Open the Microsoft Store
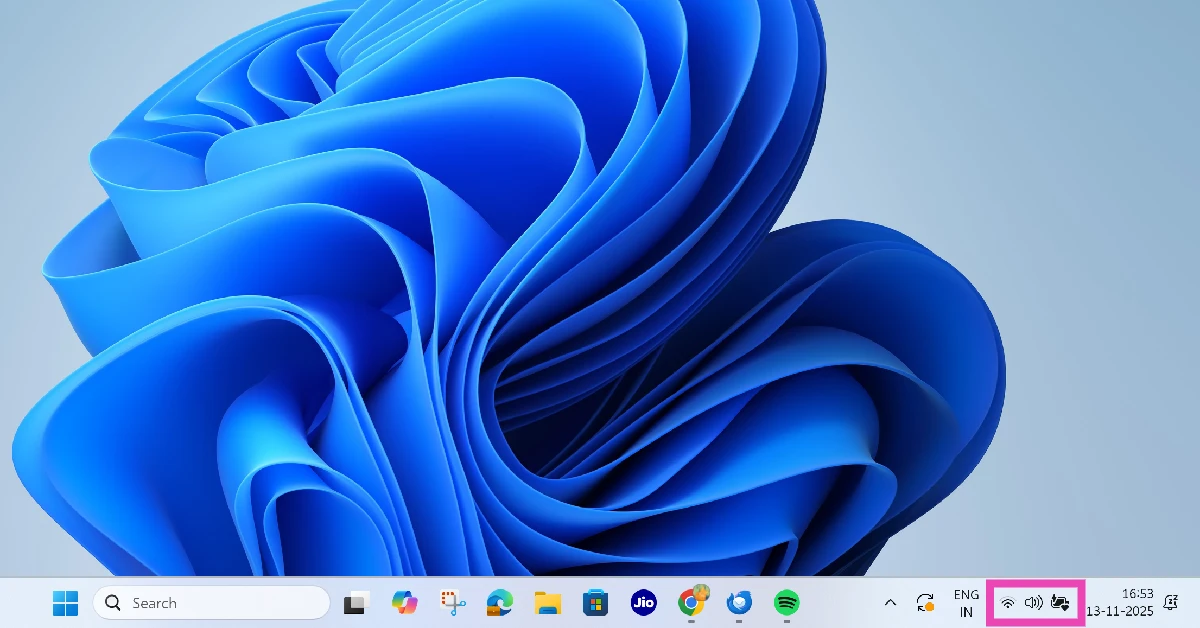 595,603
